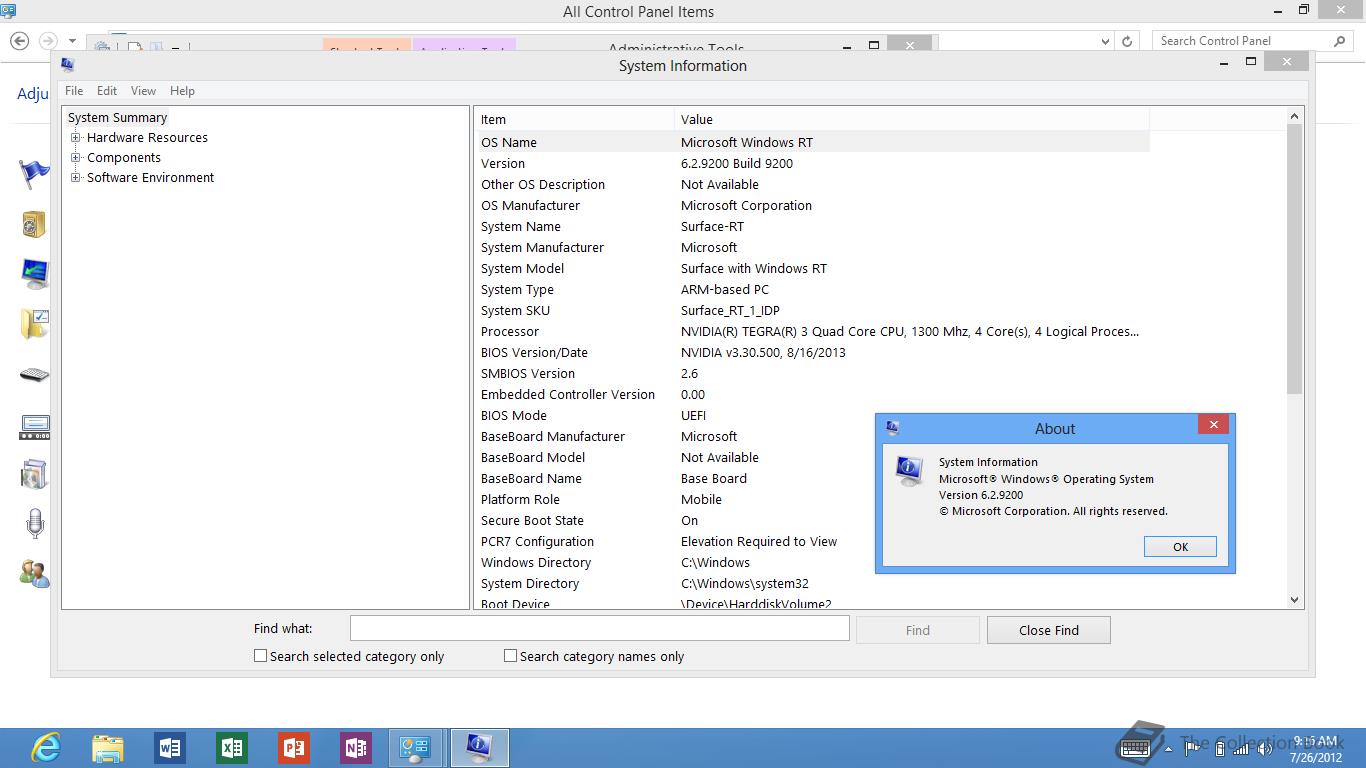Open the Folder Options icon in Control Panel
The image size is (1366, 768).
(34, 324)
